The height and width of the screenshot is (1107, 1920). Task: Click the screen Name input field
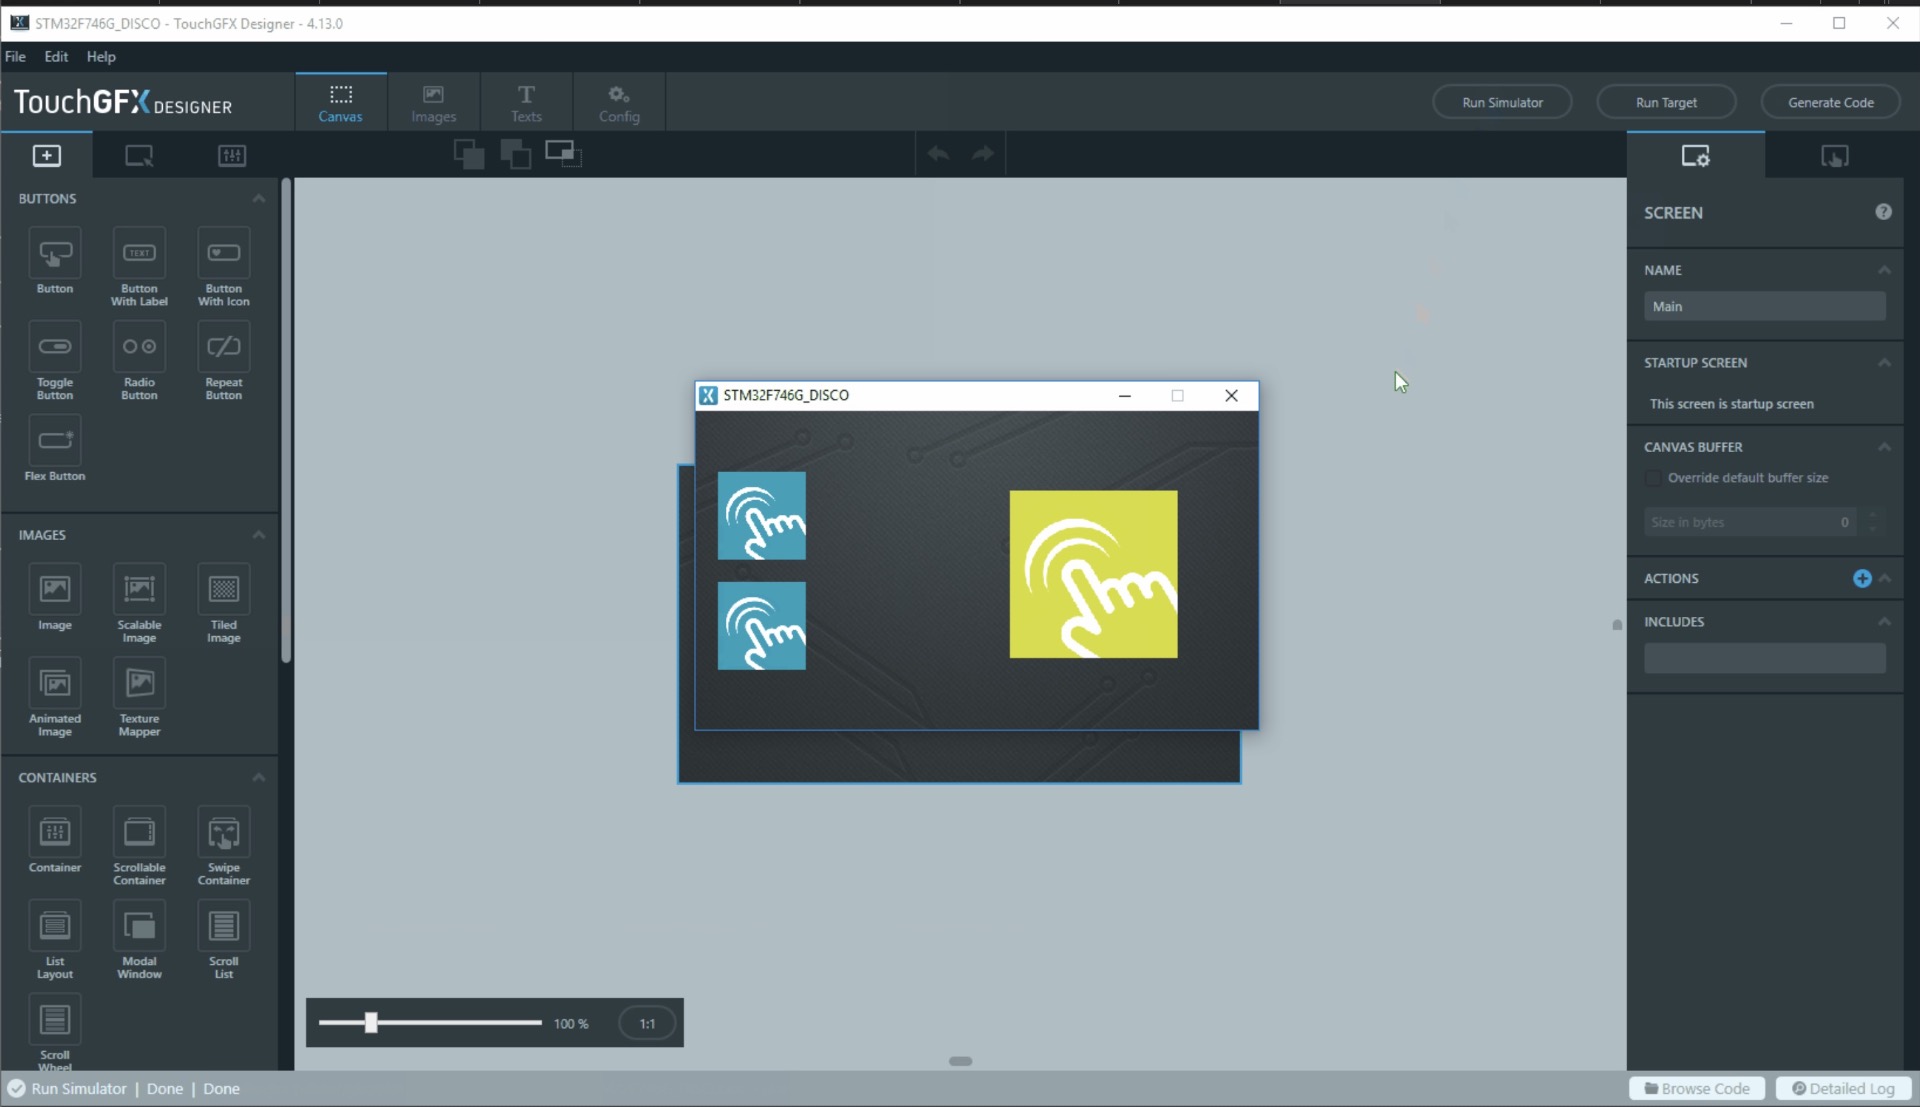point(1764,307)
